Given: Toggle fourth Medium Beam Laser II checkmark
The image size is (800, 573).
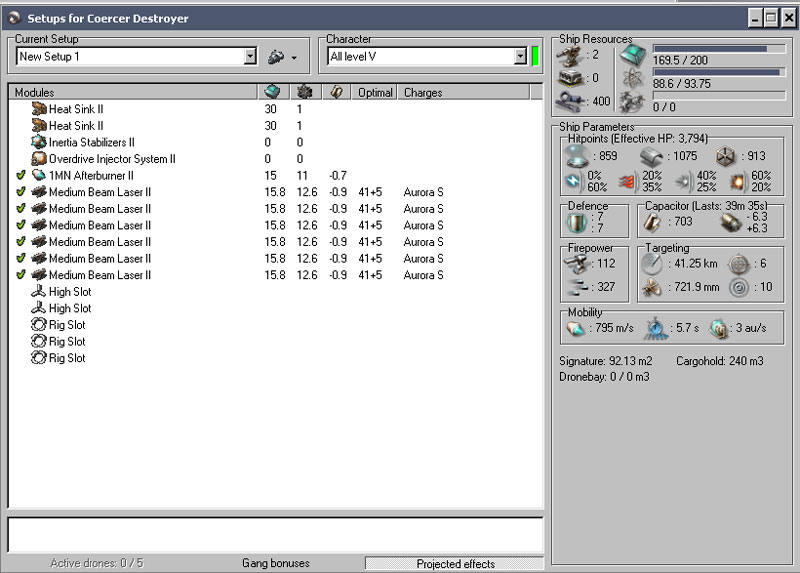Looking at the screenshot, I should point(20,242).
